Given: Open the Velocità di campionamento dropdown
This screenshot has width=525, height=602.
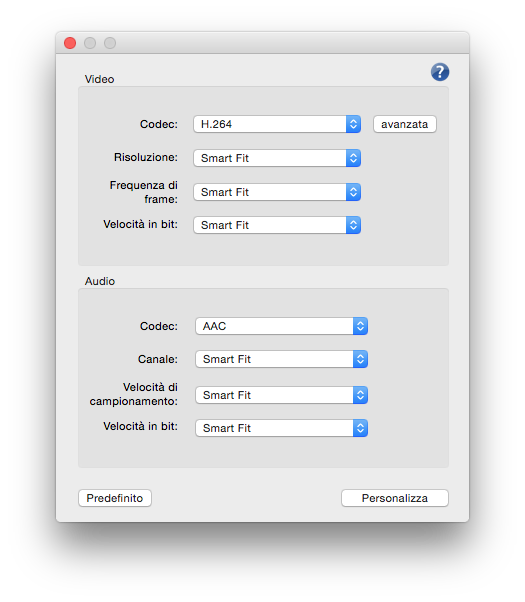Looking at the screenshot, I should [x=282, y=395].
